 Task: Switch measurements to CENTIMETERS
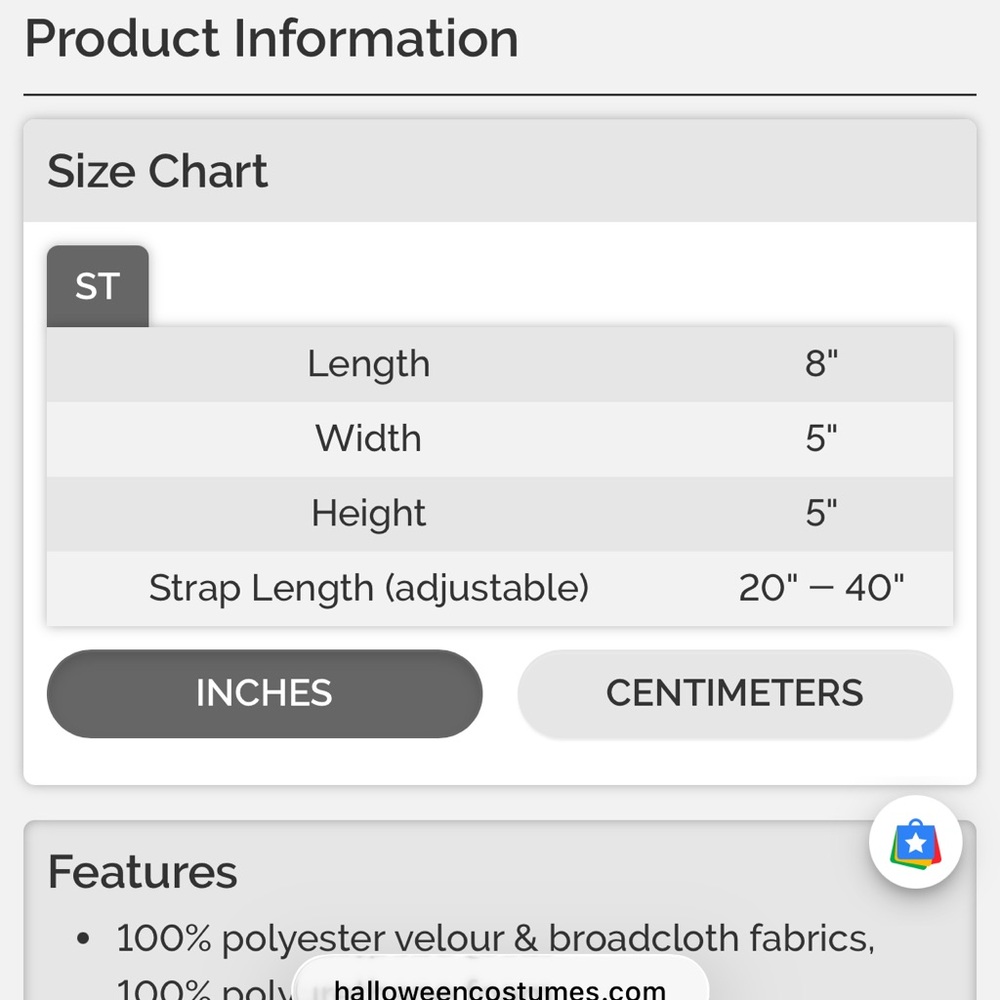coord(735,693)
